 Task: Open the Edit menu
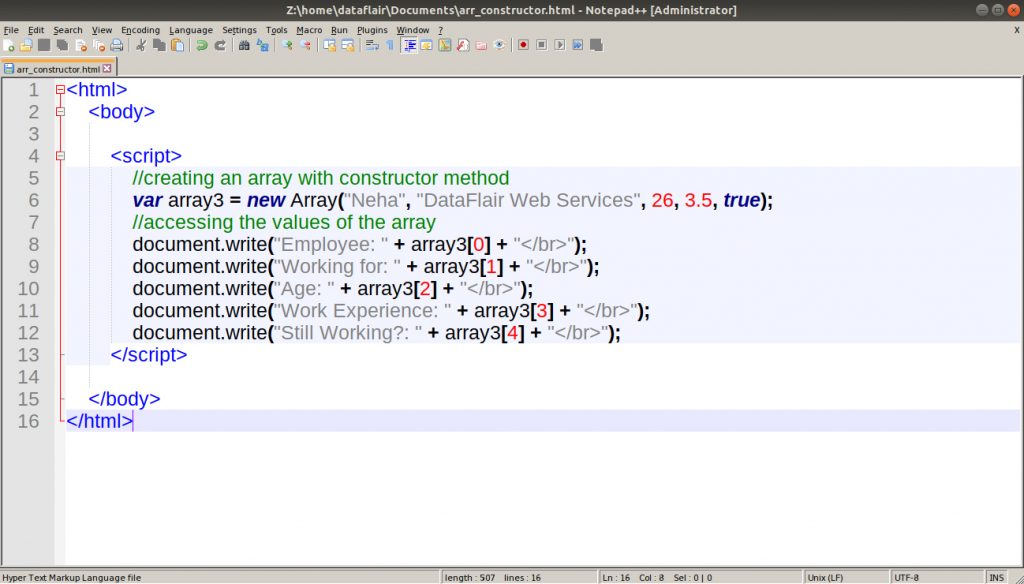[x=36, y=30]
